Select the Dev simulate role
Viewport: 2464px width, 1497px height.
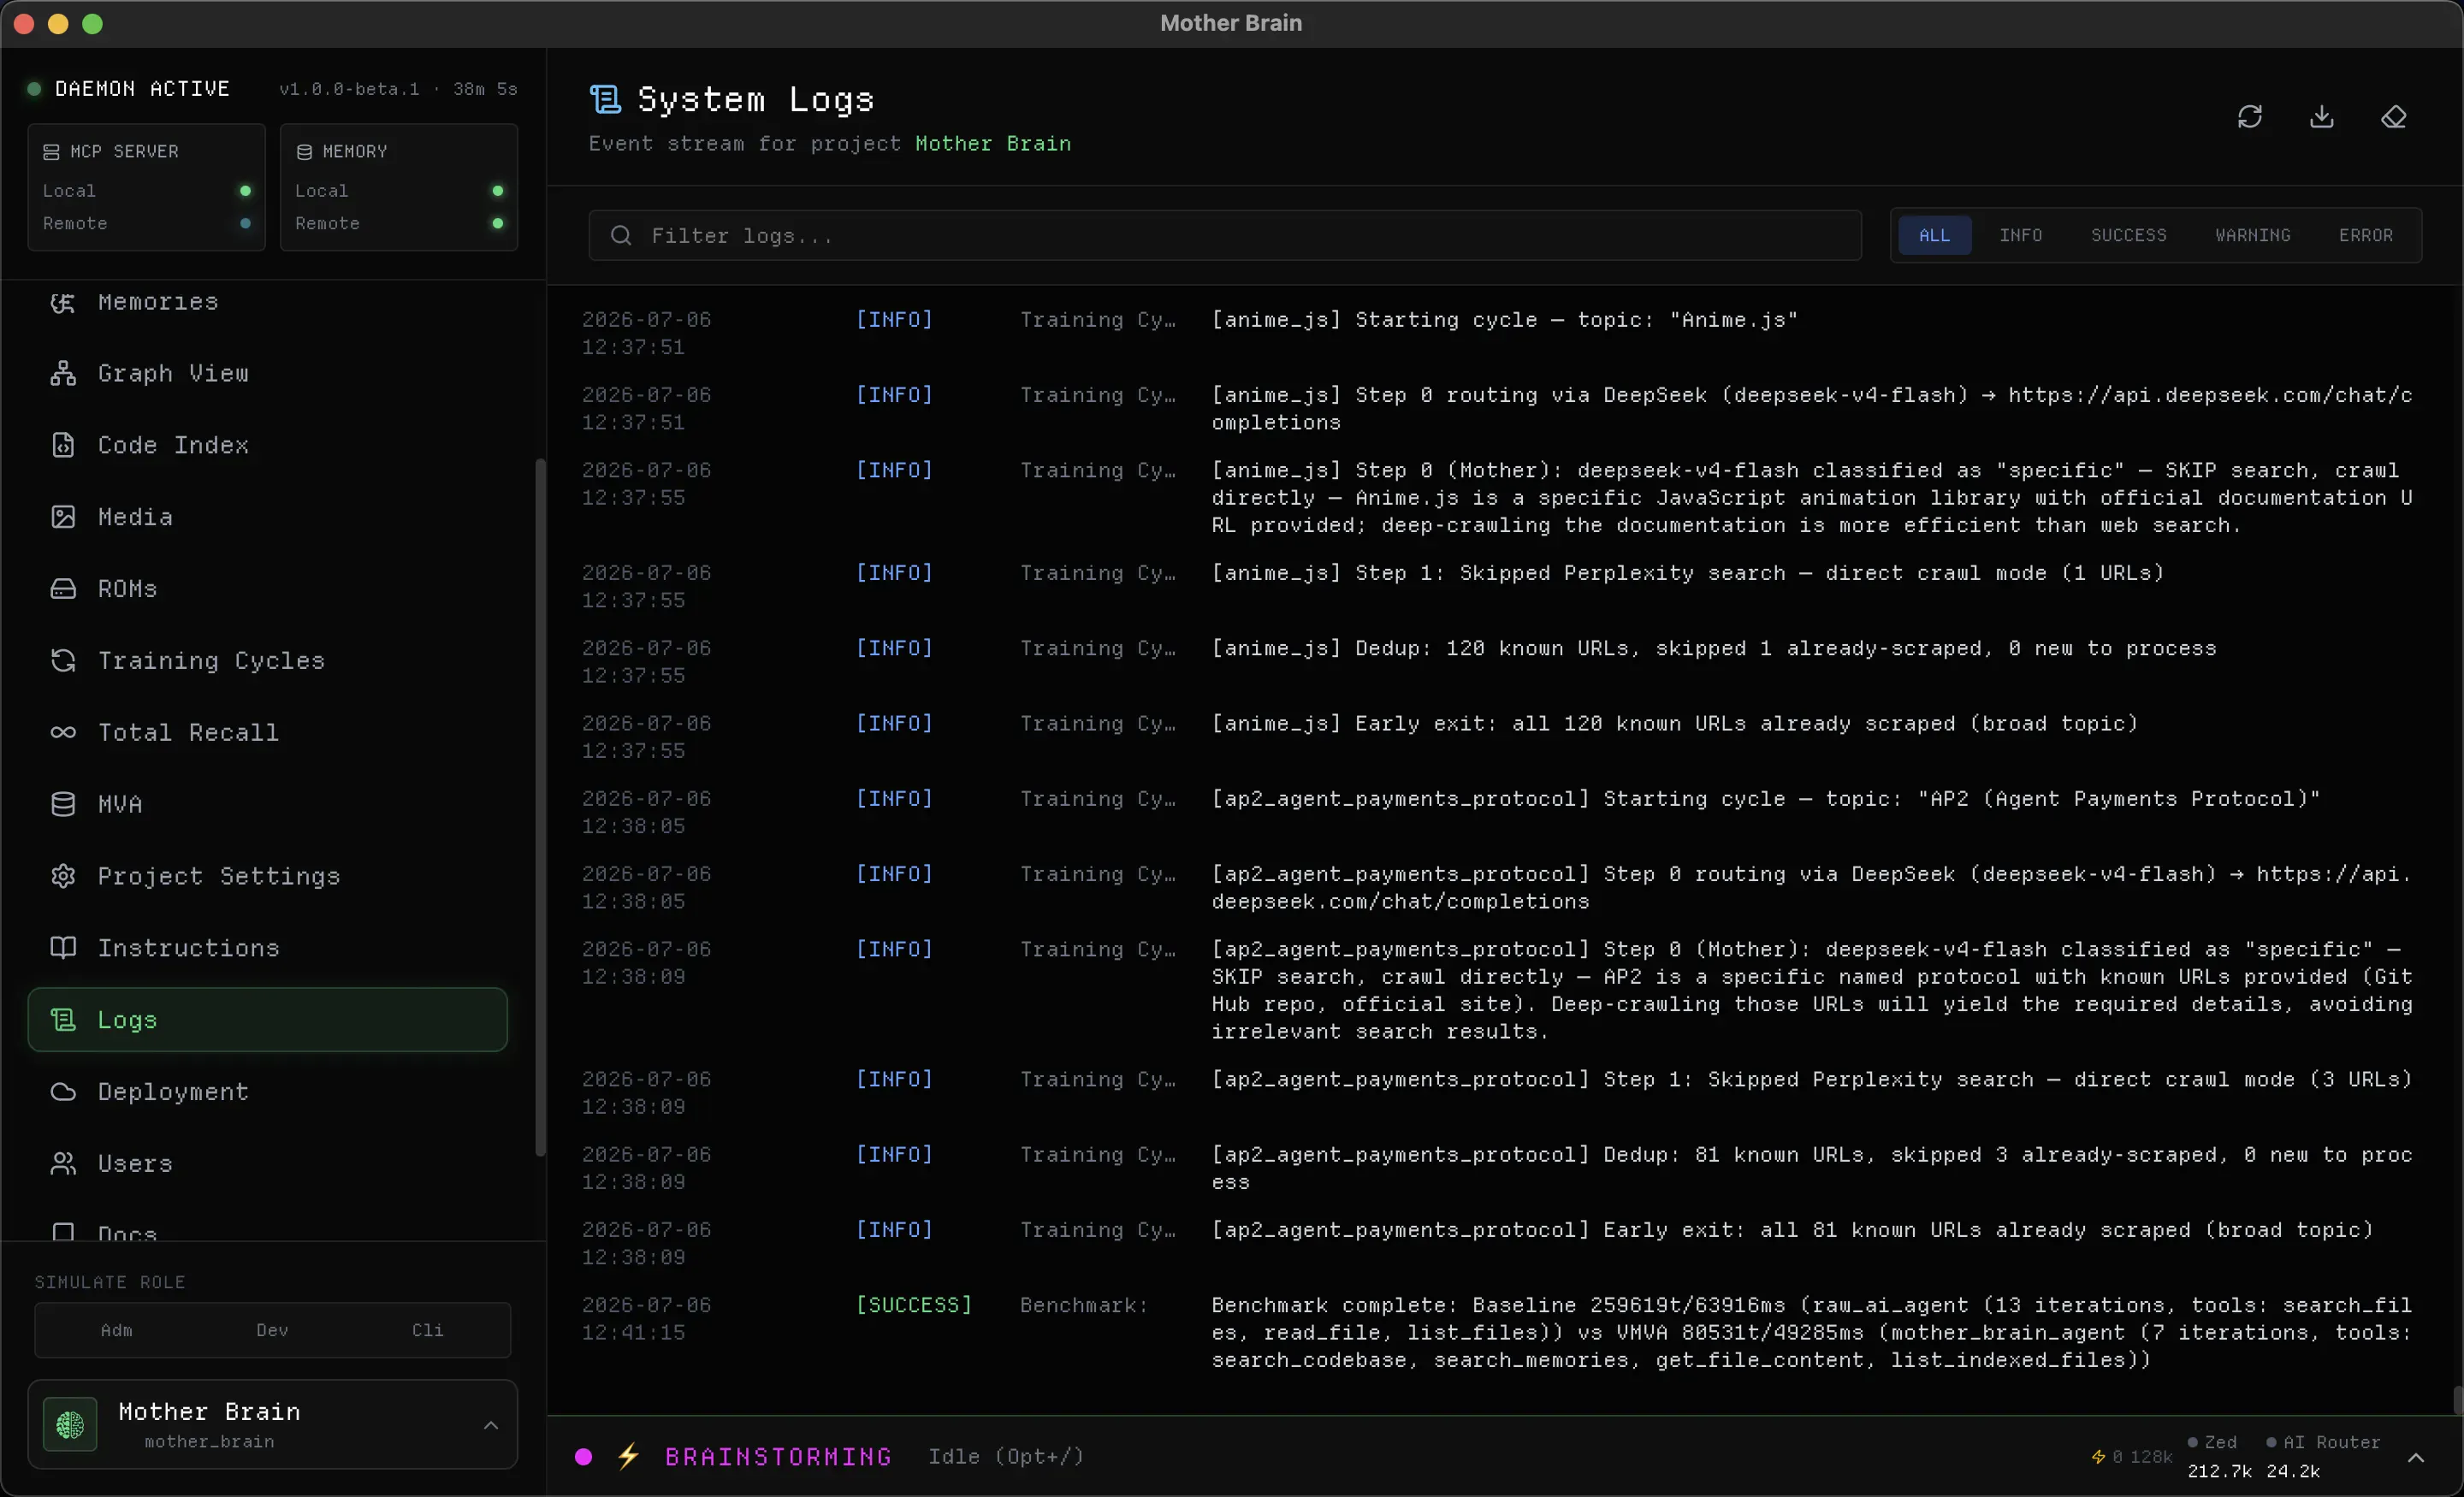[x=272, y=1330]
